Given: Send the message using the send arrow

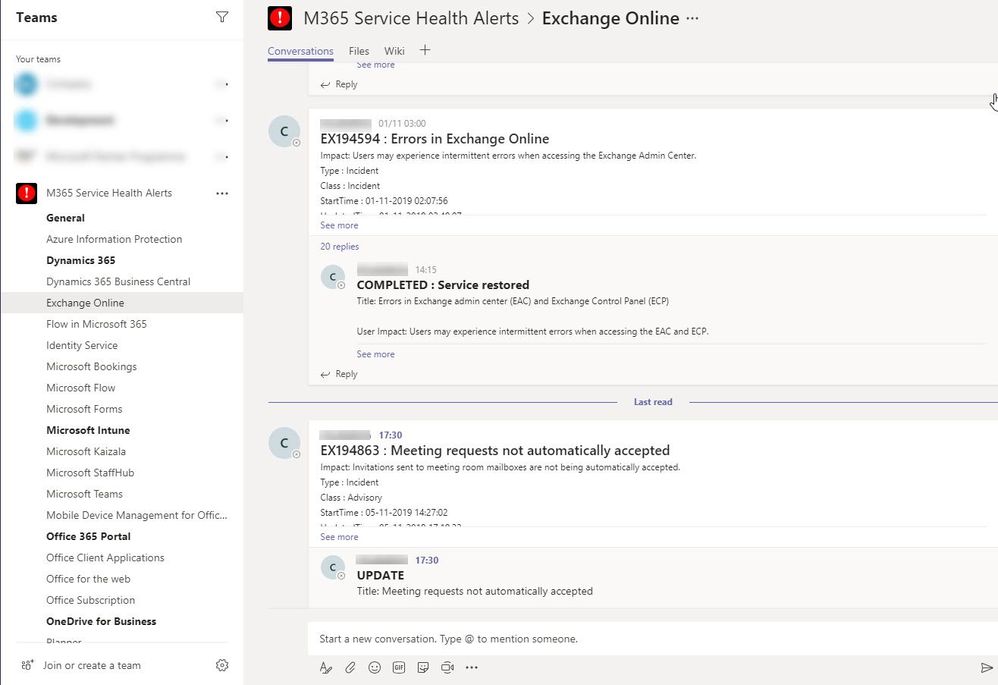Looking at the screenshot, I should pyautogui.click(x=984, y=667).
